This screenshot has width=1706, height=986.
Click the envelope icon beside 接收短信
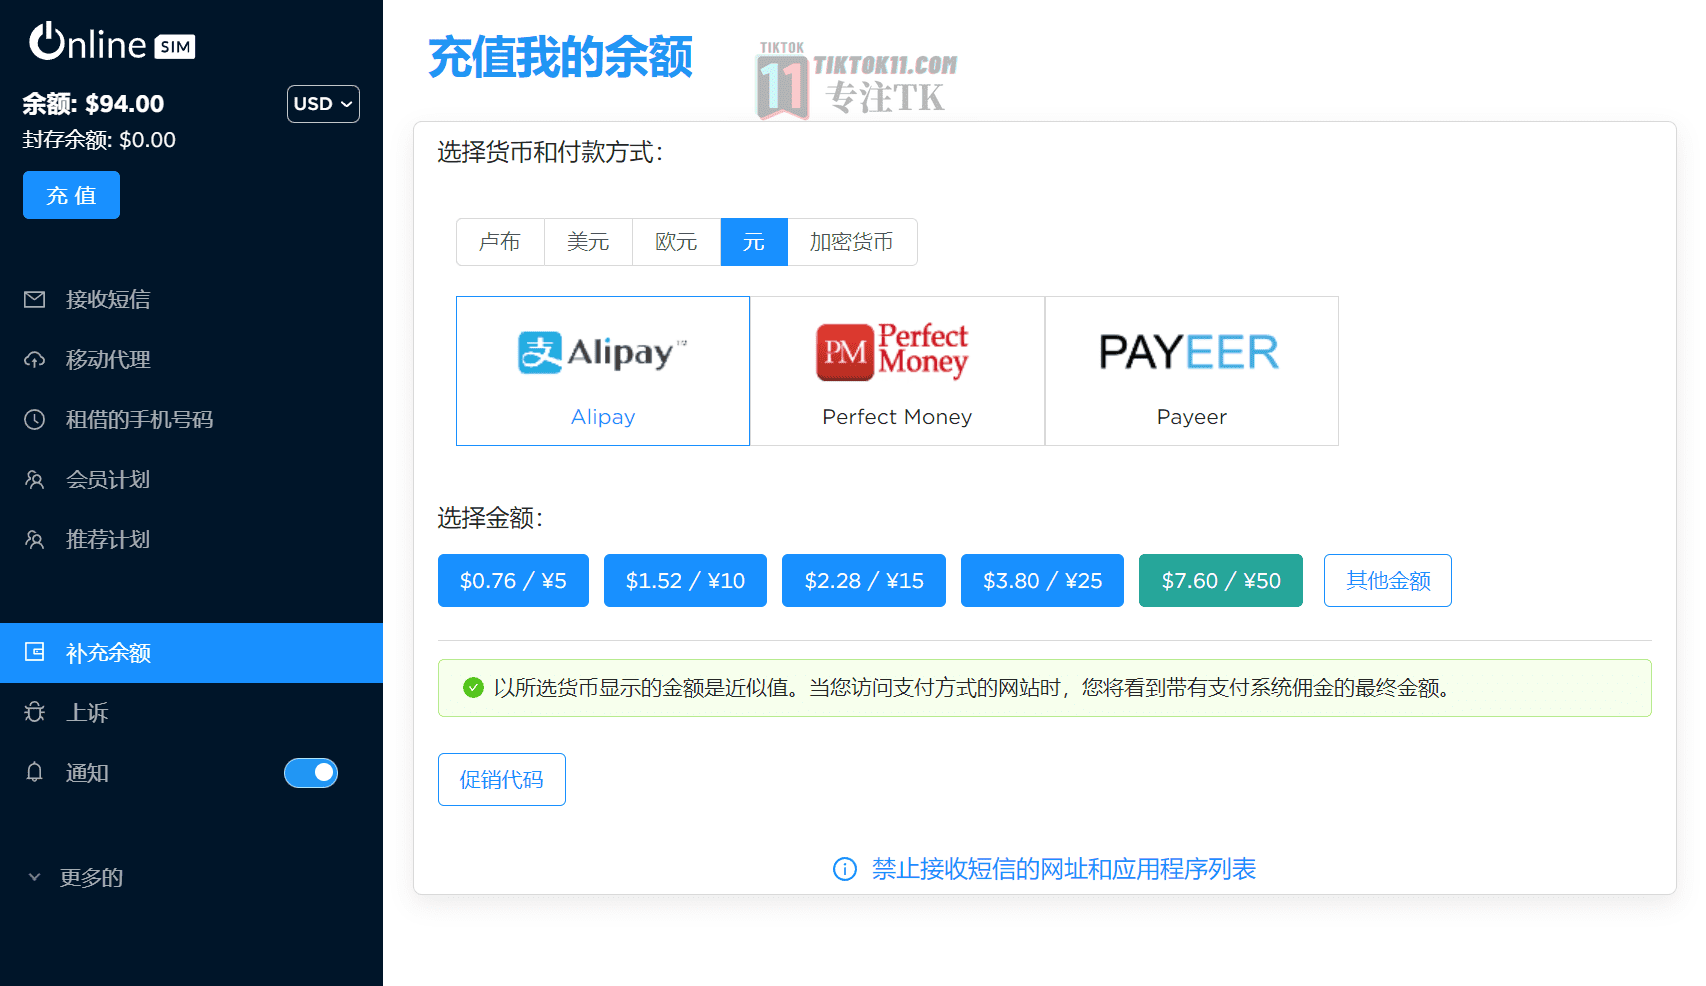[x=35, y=299]
